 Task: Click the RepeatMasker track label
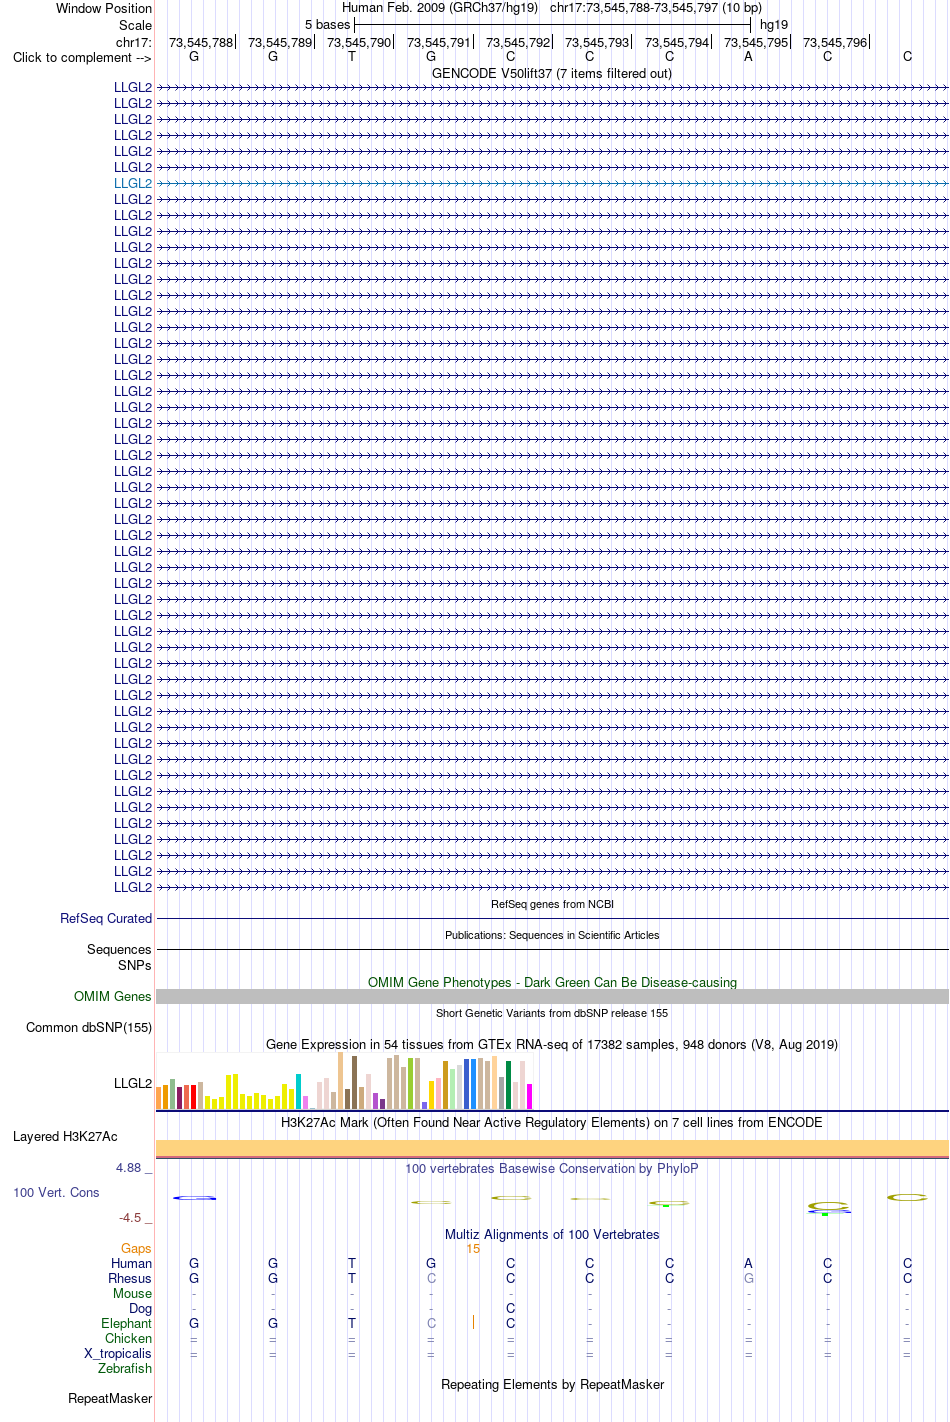tap(110, 1398)
